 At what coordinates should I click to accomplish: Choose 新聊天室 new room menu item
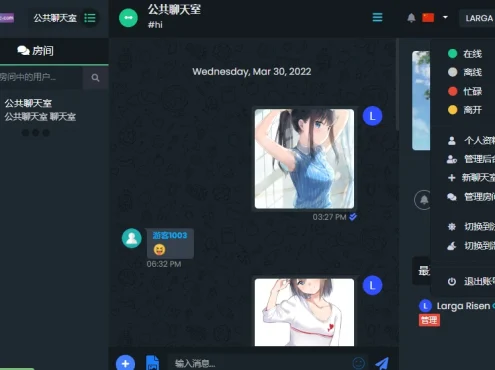pos(471,178)
